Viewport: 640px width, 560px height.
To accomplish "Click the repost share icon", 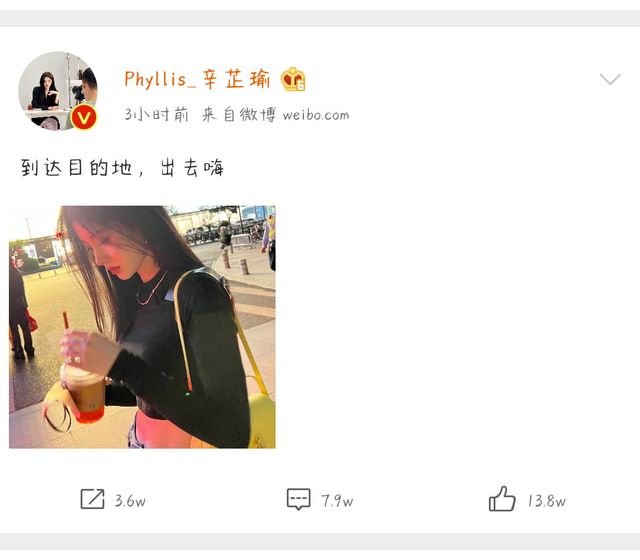I will (x=92, y=499).
